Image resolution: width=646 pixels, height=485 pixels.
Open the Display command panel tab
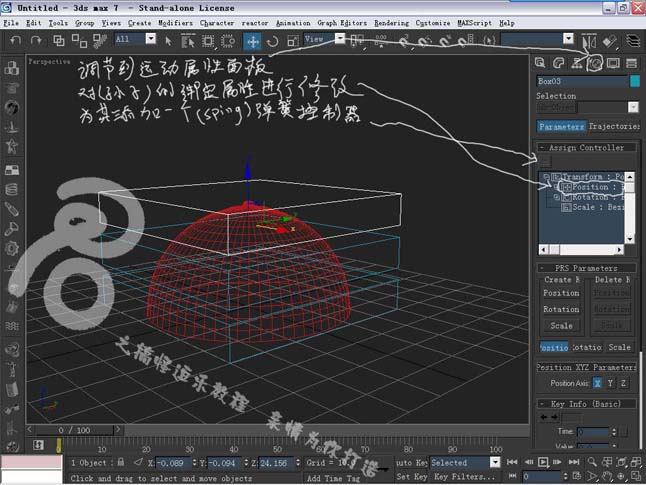pos(613,63)
